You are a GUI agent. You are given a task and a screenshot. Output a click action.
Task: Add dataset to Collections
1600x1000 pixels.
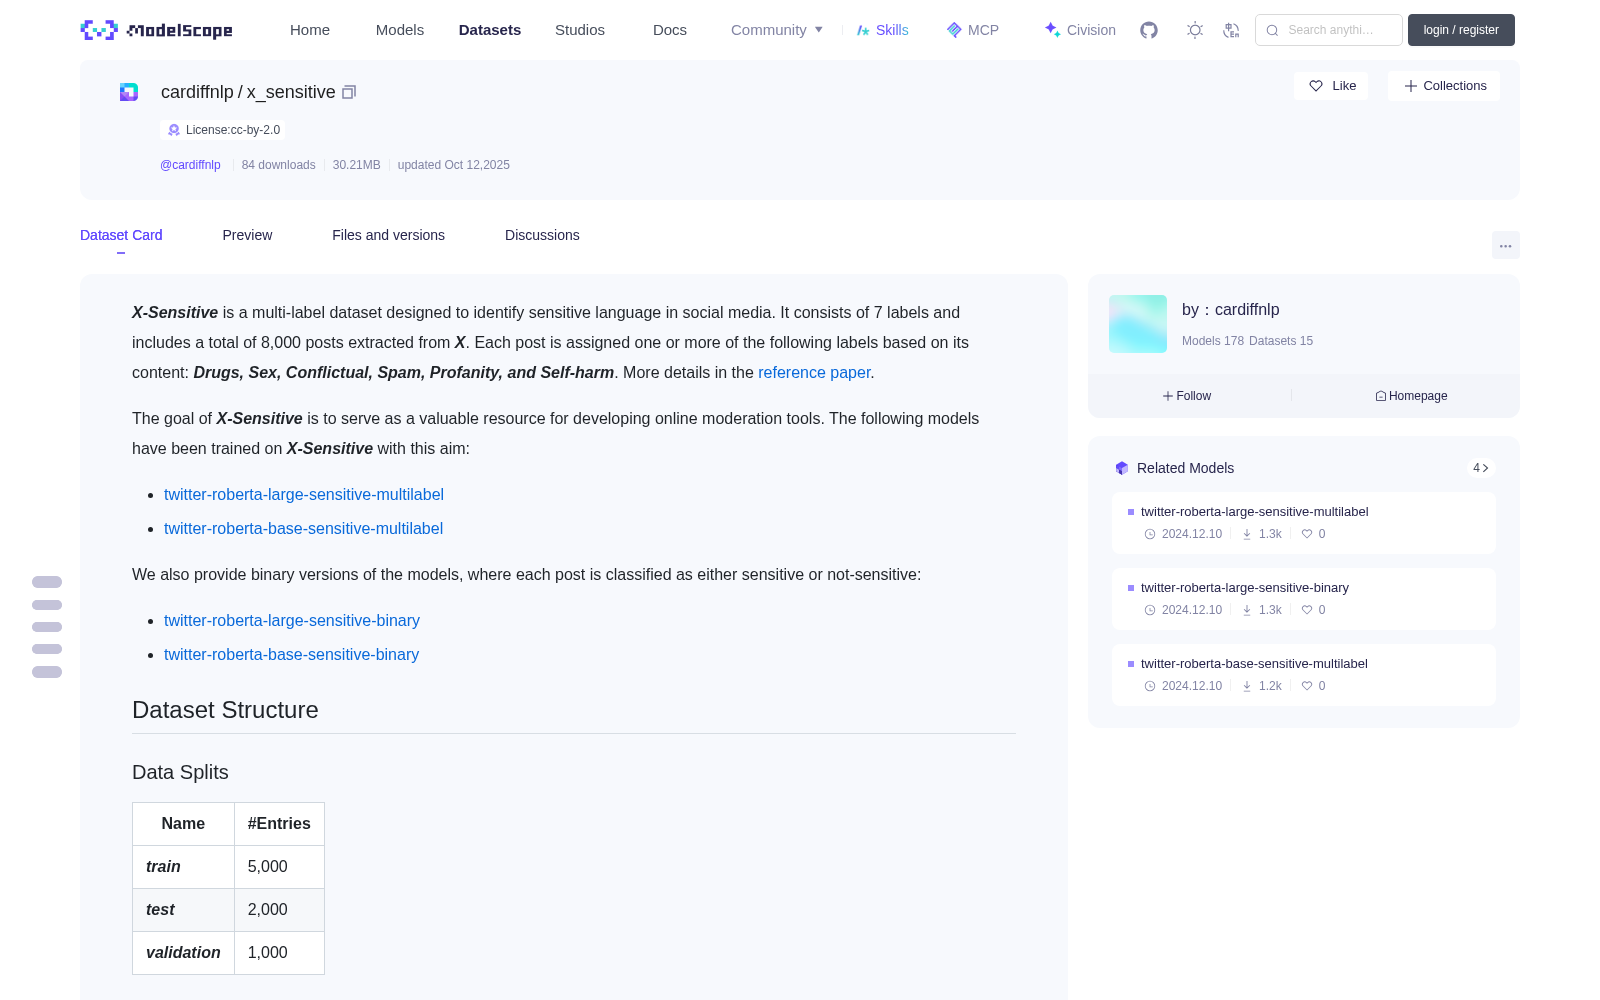click(1444, 86)
